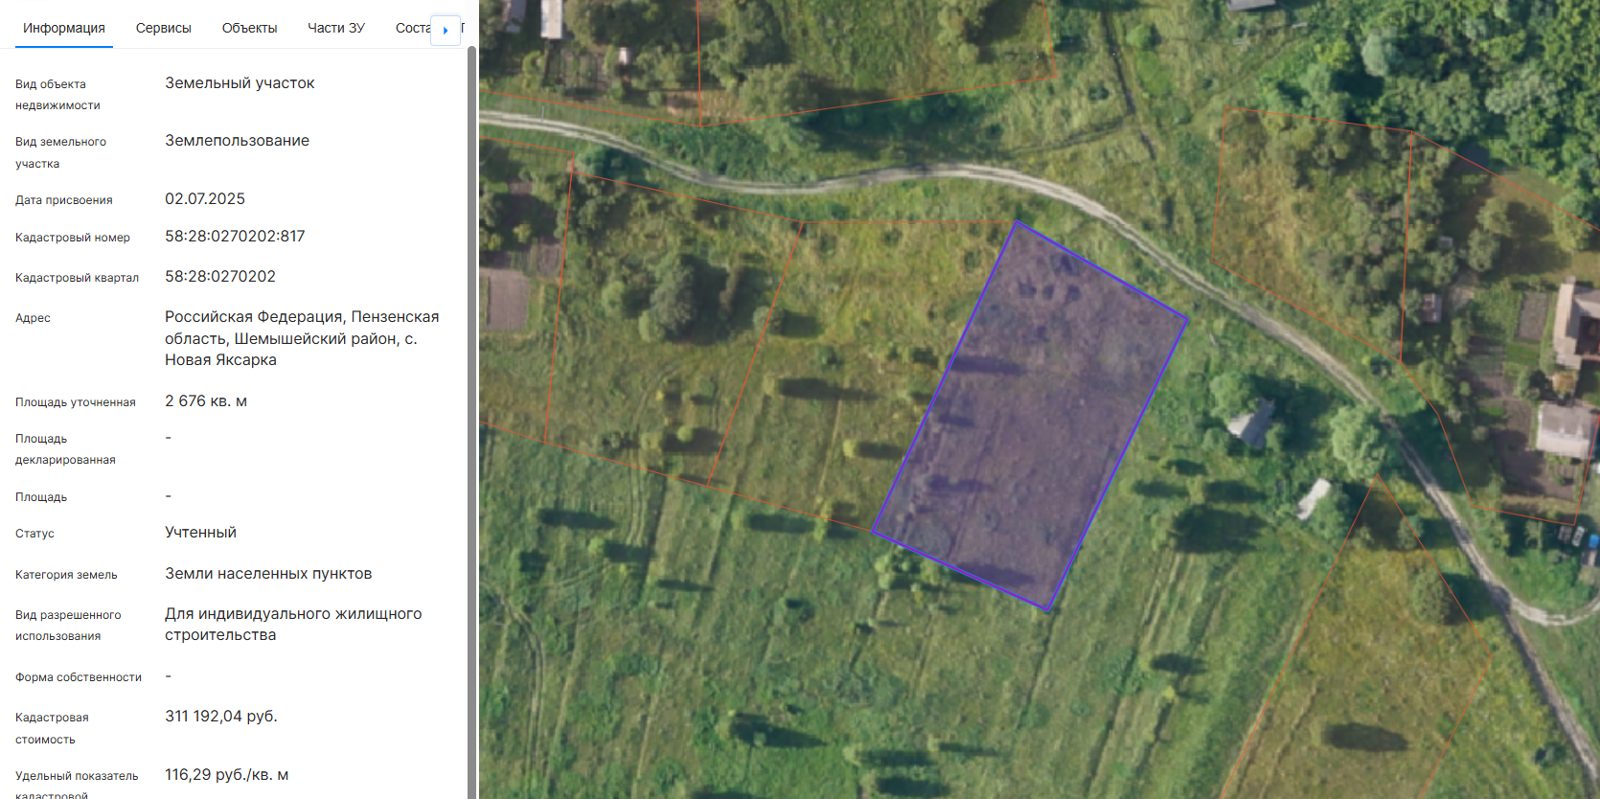Click the area value 2 676 кв. м
Viewport: 1600px width, 799px height.
click(x=206, y=401)
